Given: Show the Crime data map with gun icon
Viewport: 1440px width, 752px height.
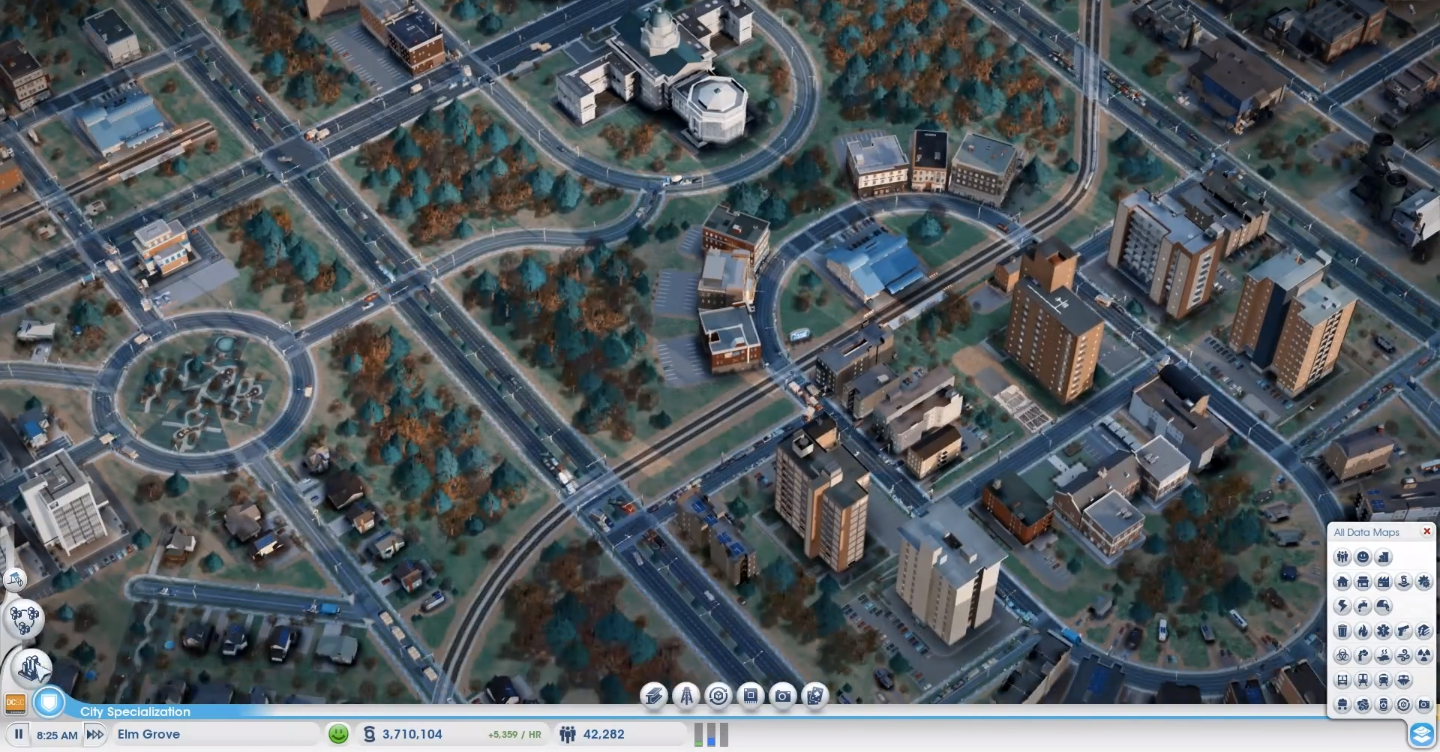Looking at the screenshot, I should click(1403, 631).
